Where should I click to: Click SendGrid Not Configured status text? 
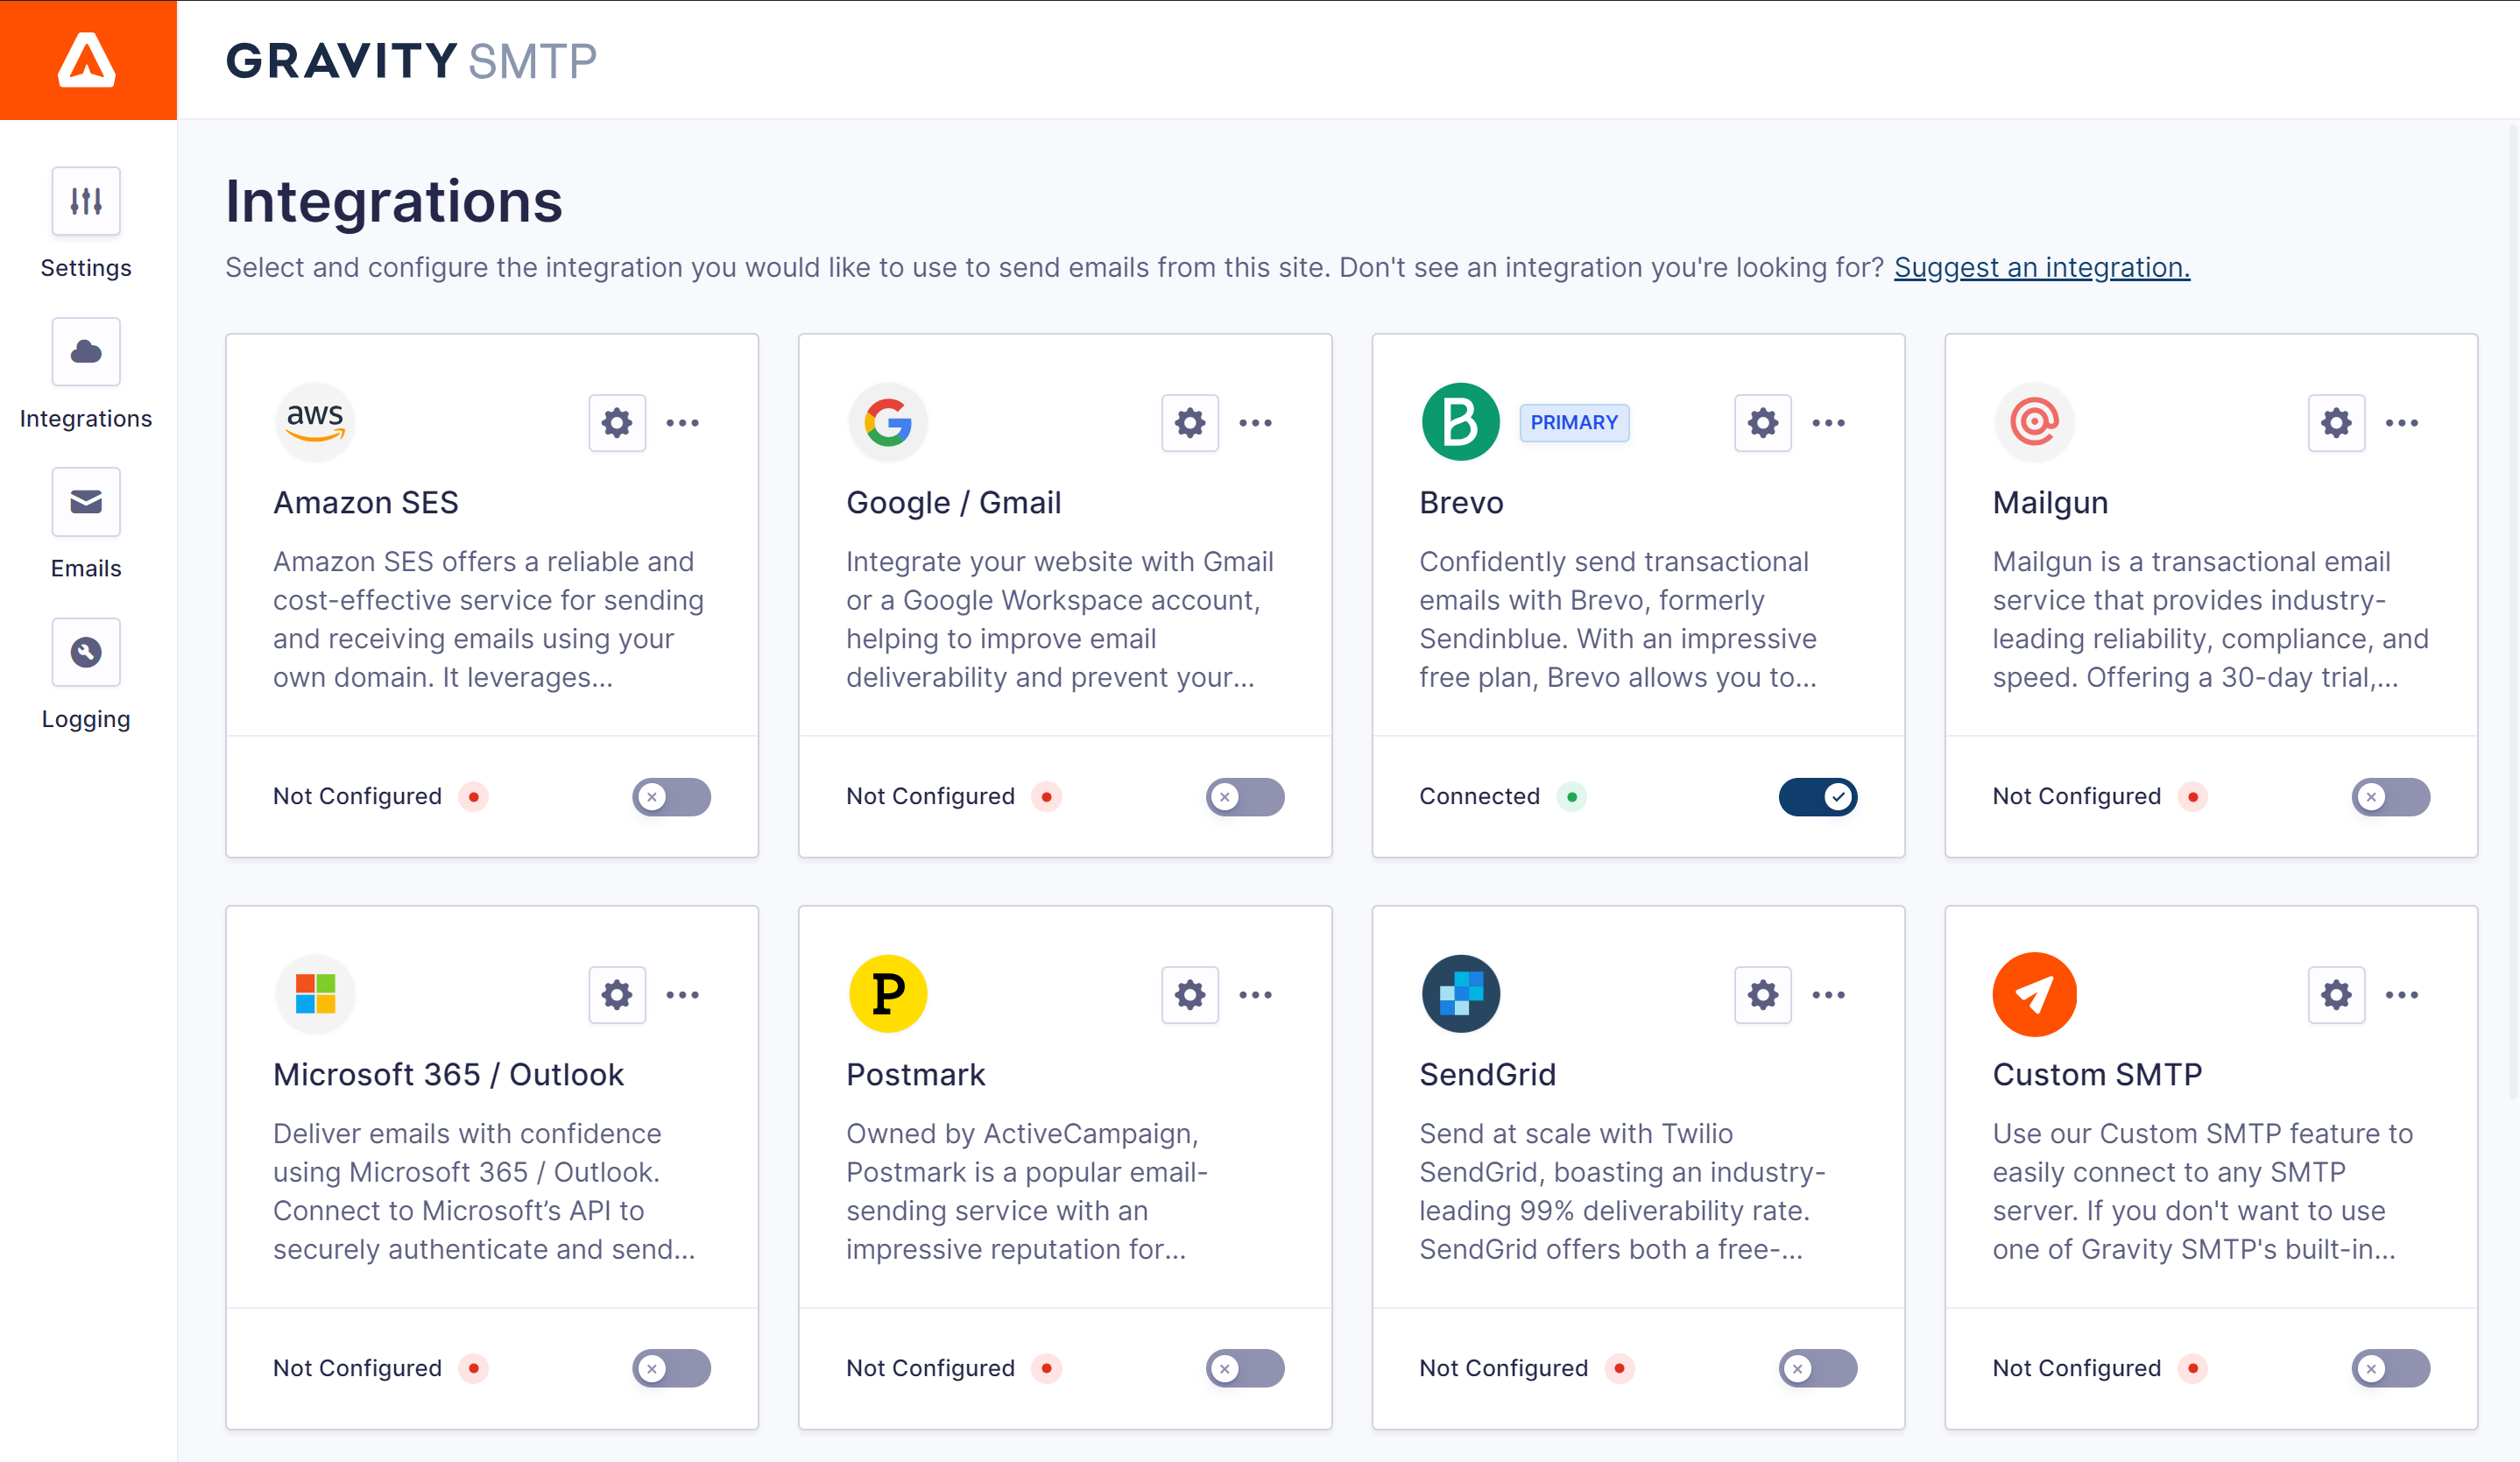click(1503, 1368)
